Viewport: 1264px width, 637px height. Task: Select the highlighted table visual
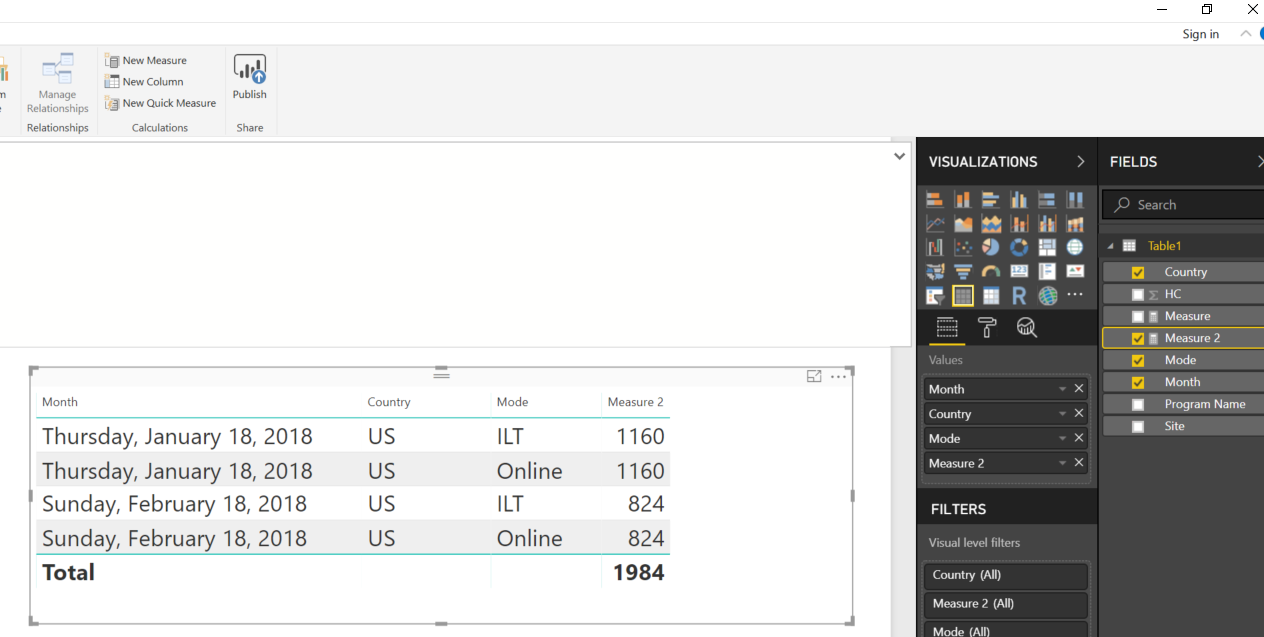(x=963, y=296)
